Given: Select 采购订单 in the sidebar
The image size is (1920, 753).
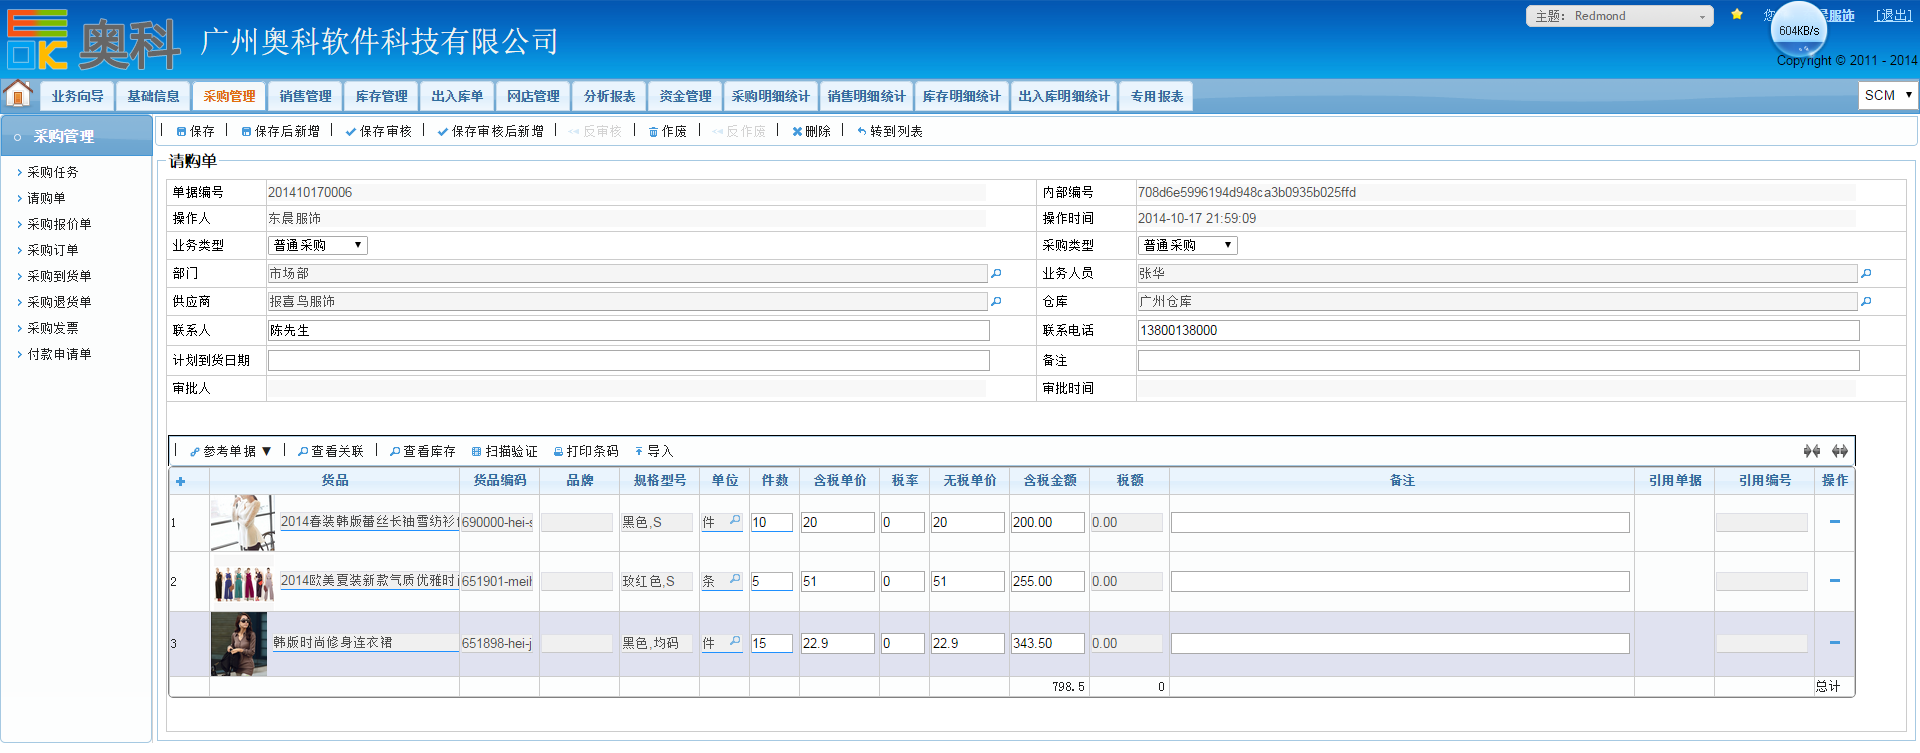Looking at the screenshot, I should coord(52,250).
